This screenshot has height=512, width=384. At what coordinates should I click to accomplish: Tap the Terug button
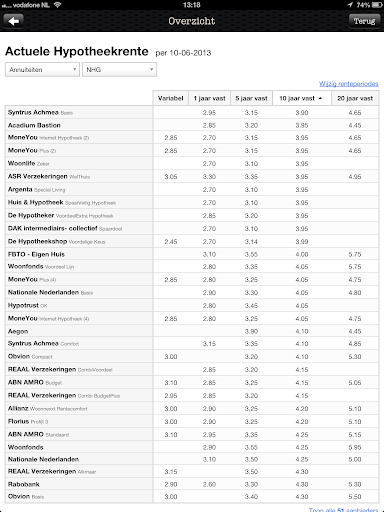(364, 21)
